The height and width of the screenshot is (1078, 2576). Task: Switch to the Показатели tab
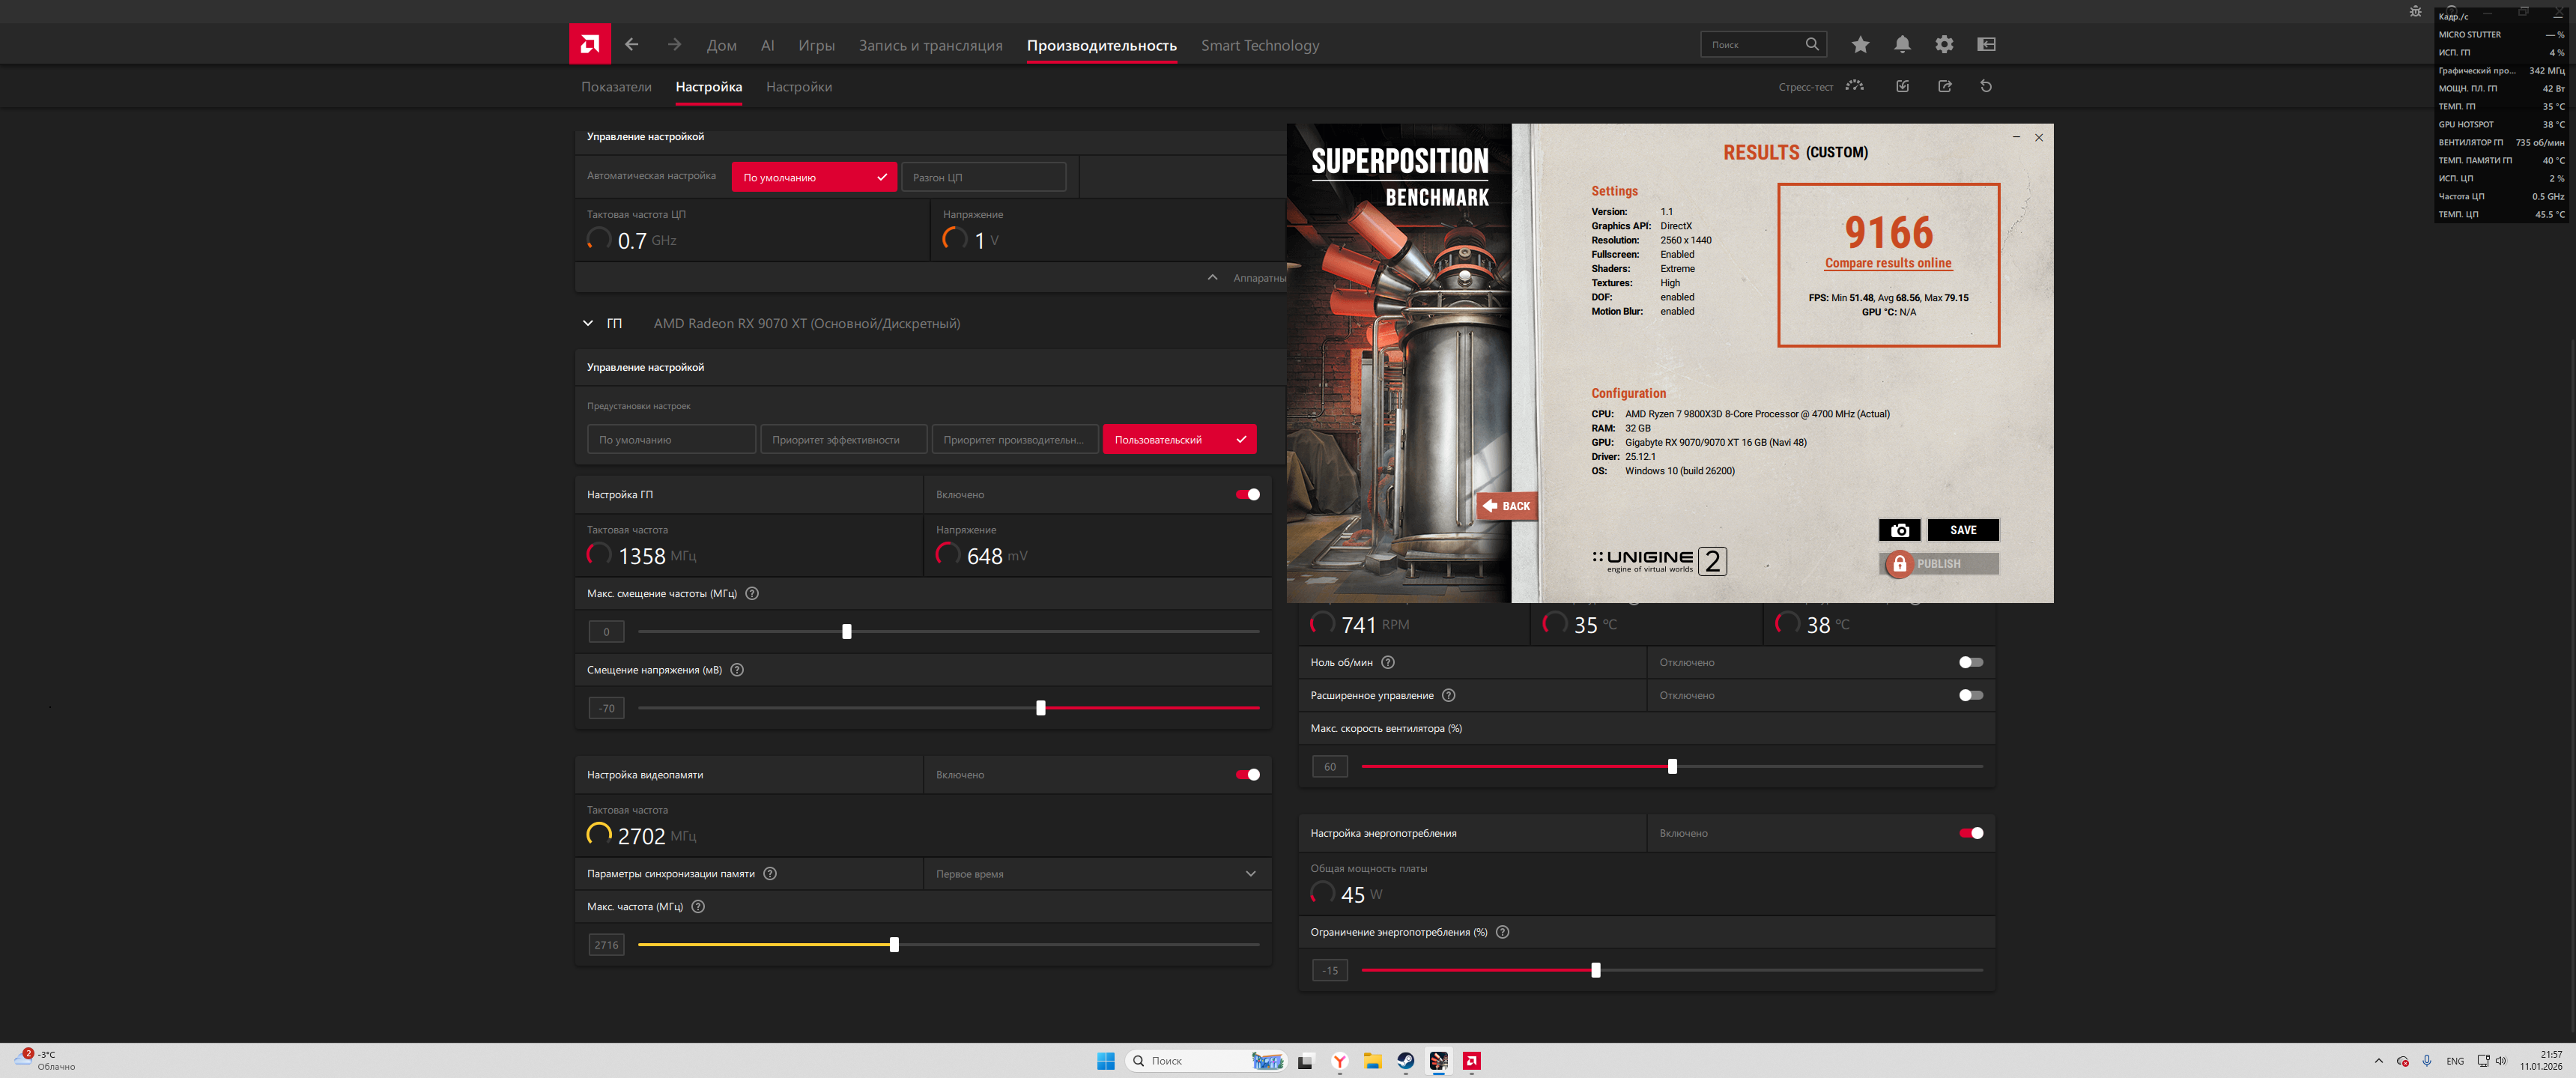tap(616, 87)
